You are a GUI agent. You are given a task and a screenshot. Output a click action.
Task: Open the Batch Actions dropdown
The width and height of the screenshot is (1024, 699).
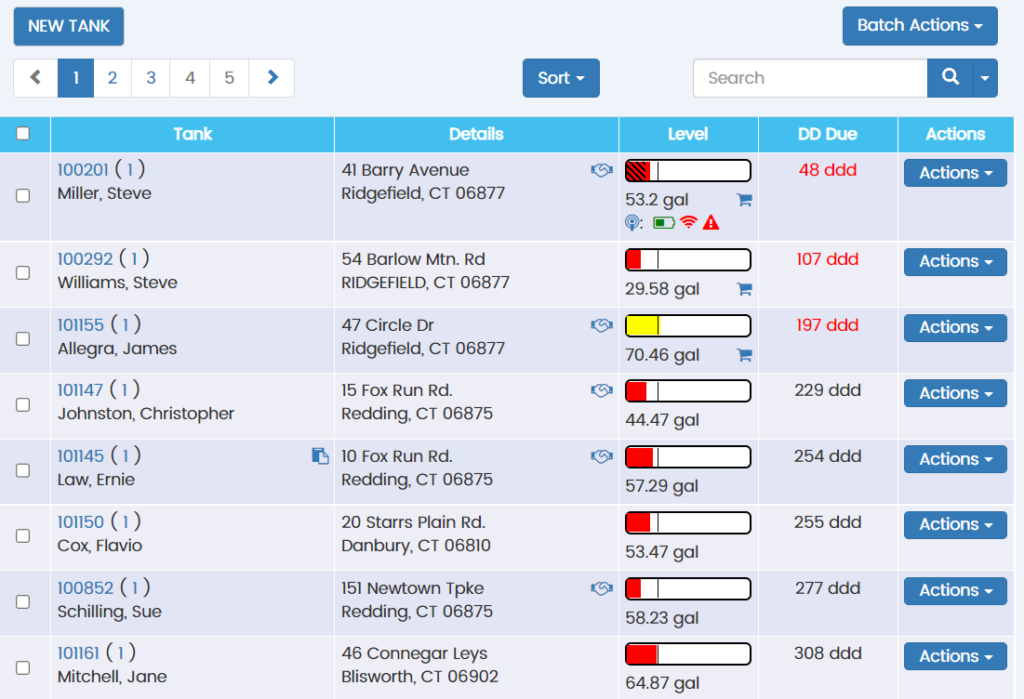pyautogui.click(x=920, y=26)
